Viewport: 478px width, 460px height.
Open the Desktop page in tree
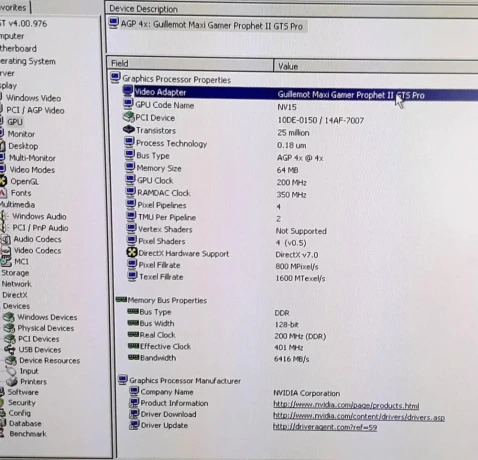(23, 146)
